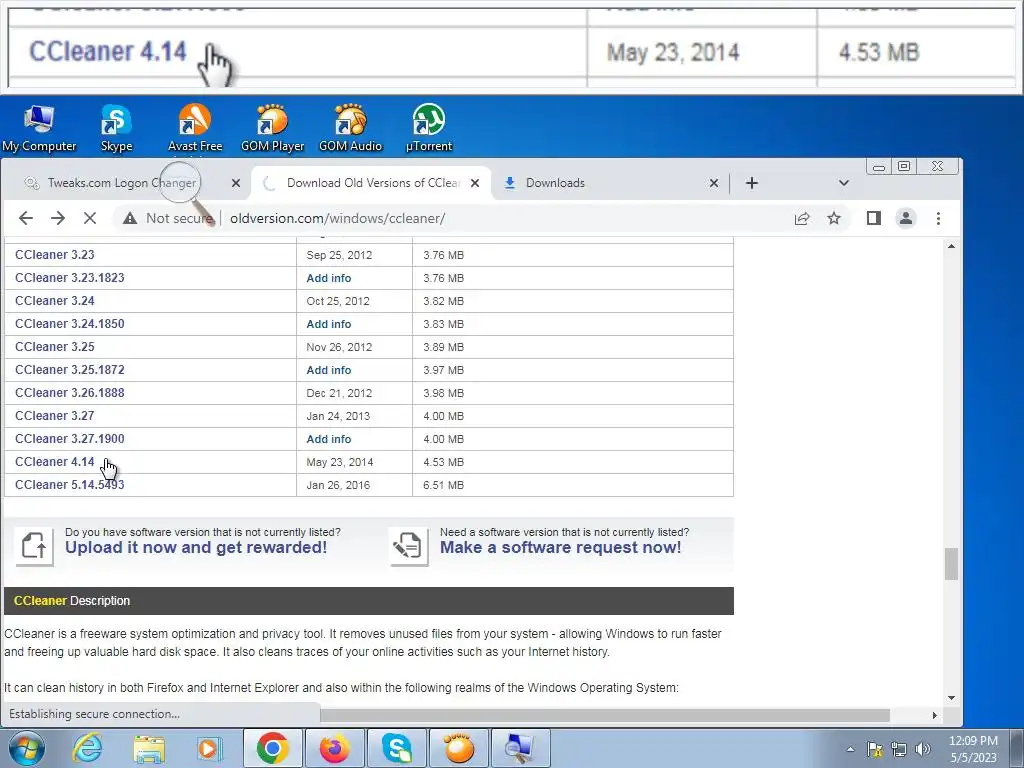Open CCleaner 3.24 link
1024x768 pixels.
[x=55, y=300]
